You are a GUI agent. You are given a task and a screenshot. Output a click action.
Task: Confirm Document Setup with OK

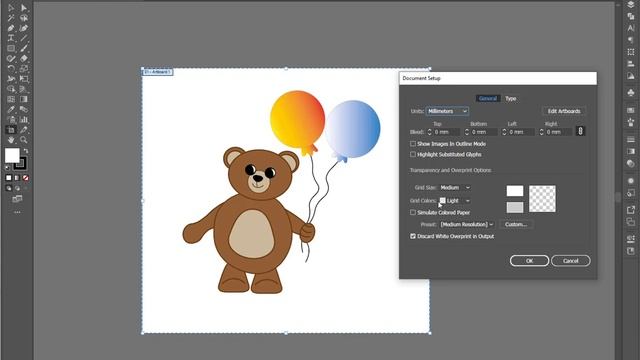coord(529,260)
